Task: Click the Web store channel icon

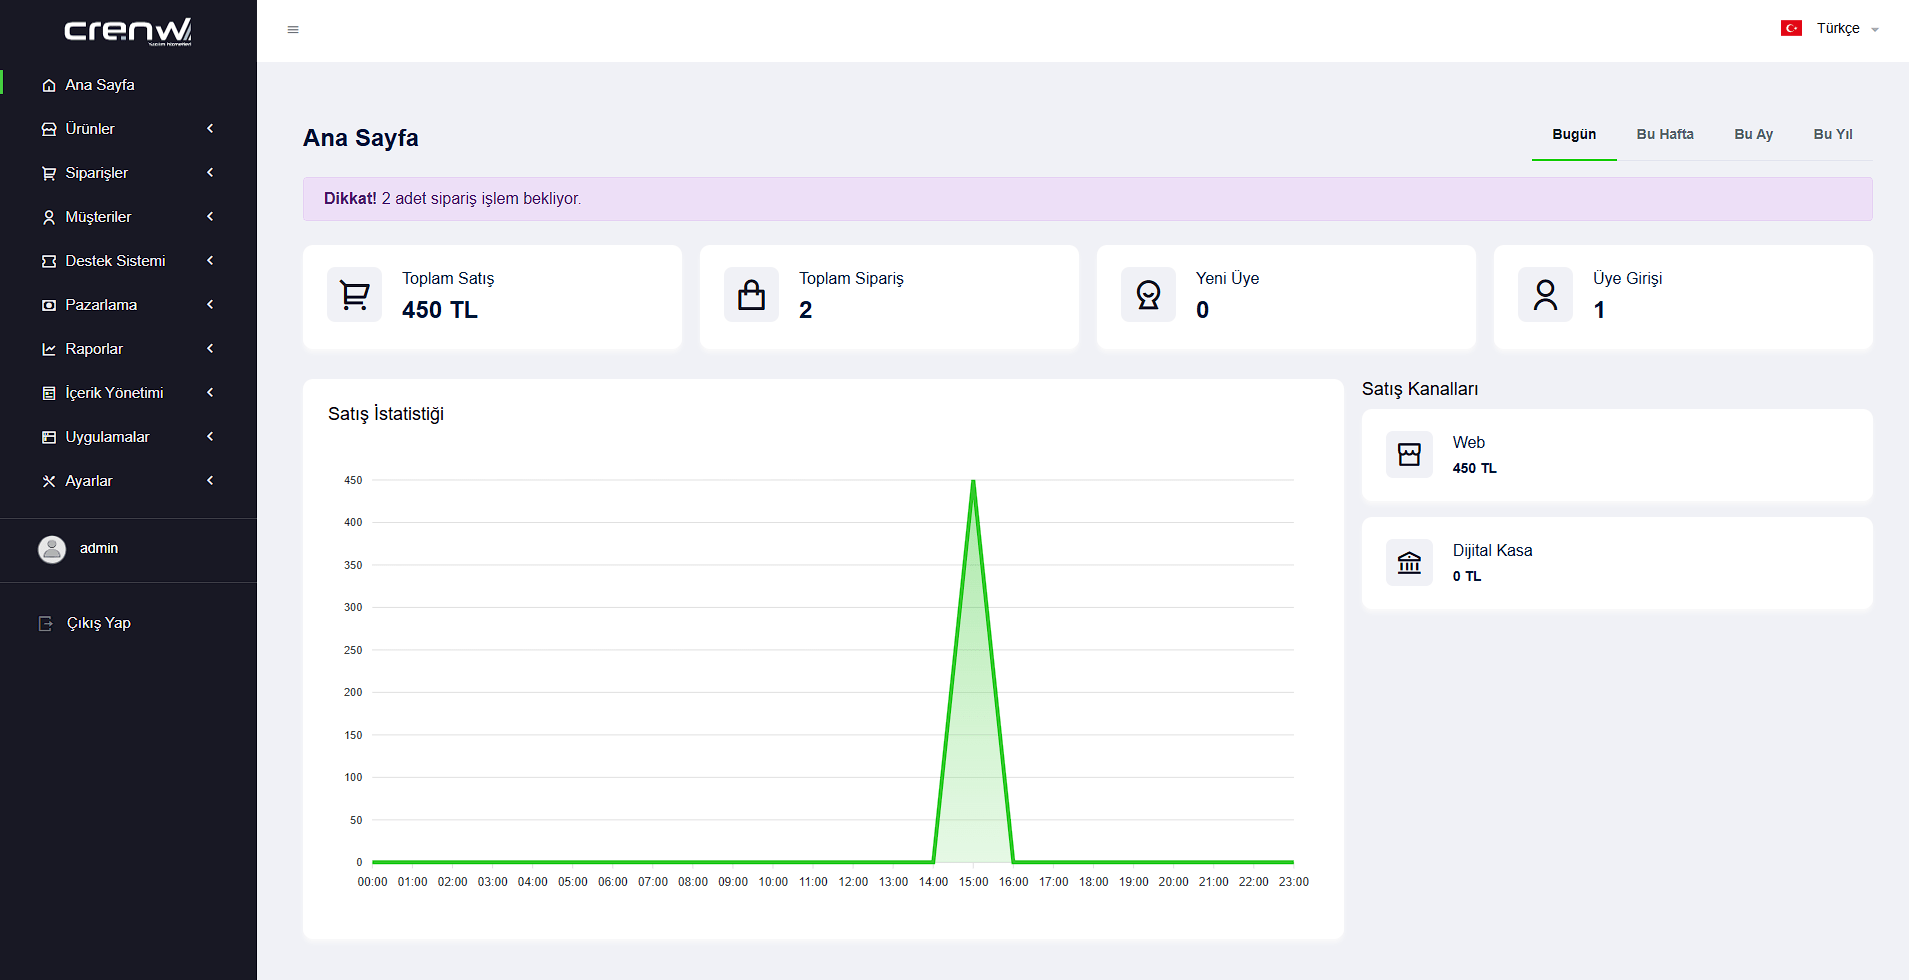Action: [1409, 455]
